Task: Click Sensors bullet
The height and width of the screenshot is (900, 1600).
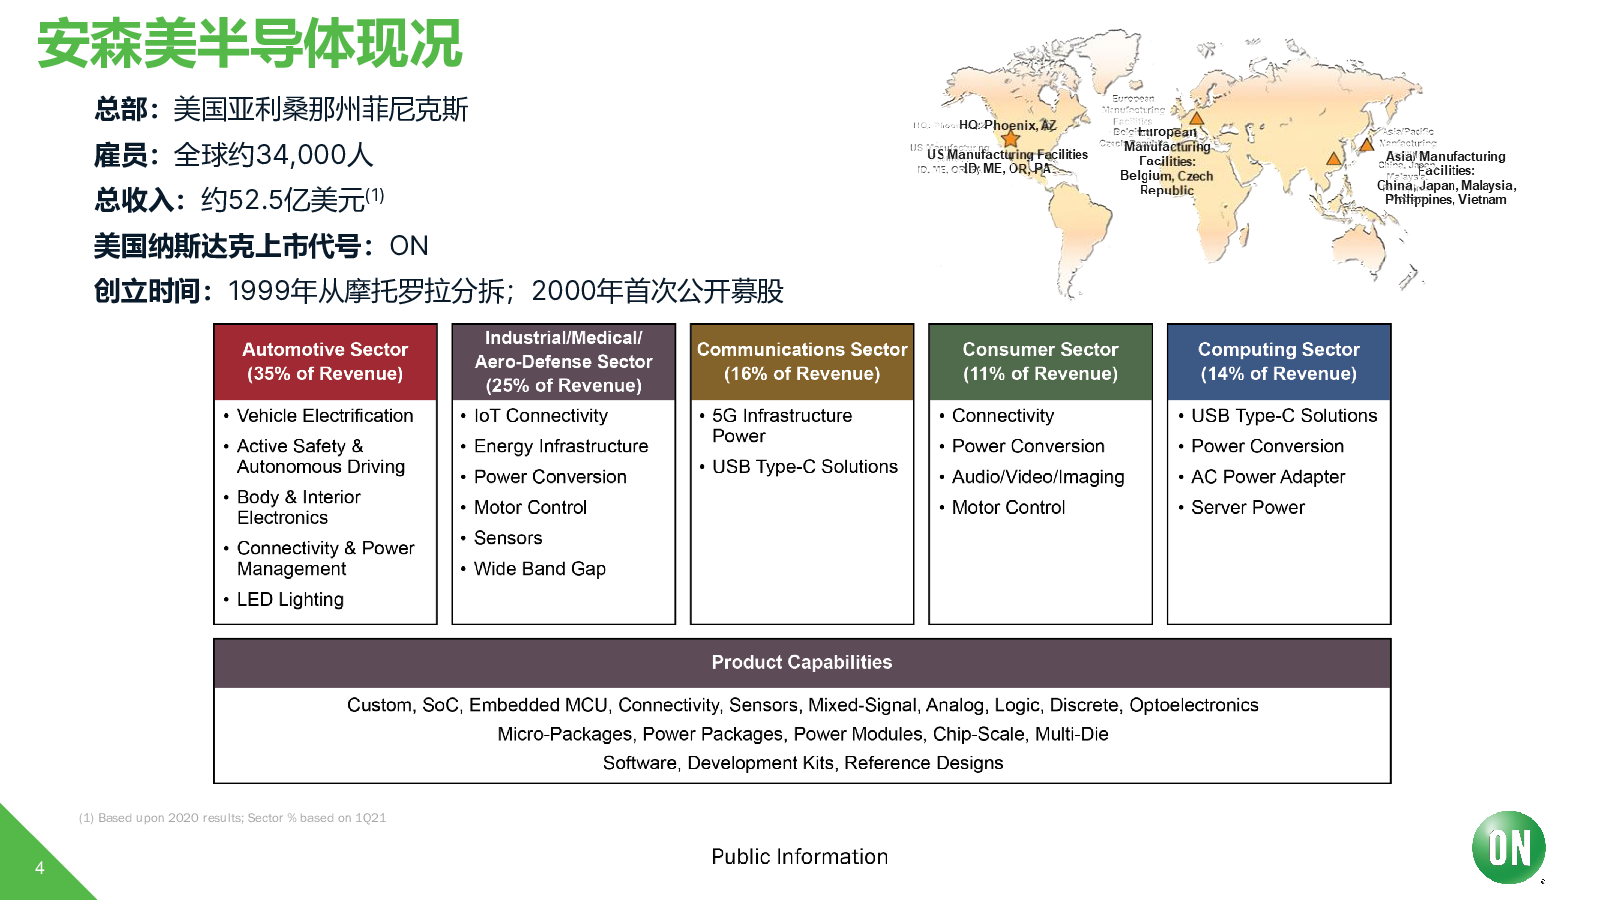Action: [x=508, y=538]
